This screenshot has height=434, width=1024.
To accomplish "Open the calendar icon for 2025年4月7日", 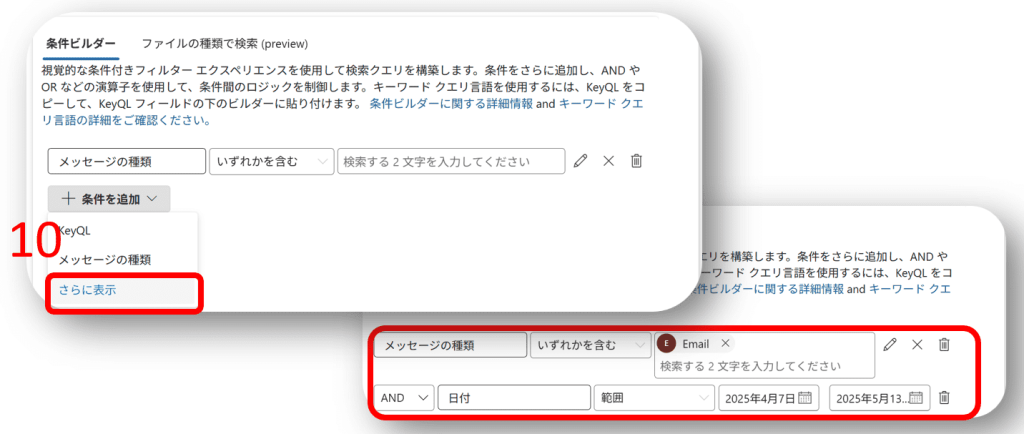I will coord(805,397).
